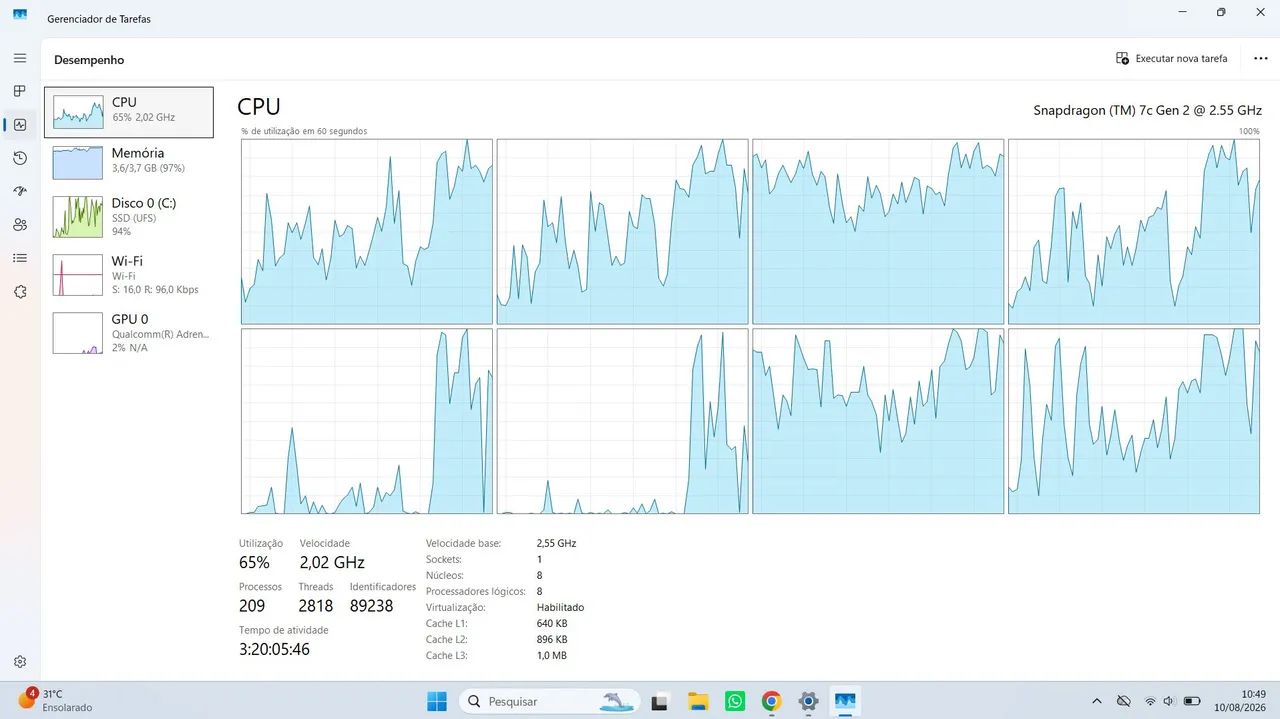Image resolution: width=1280 pixels, height=719 pixels.
Task: Click the Identificadores 89238 value
Action: pyautogui.click(x=371, y=606)
